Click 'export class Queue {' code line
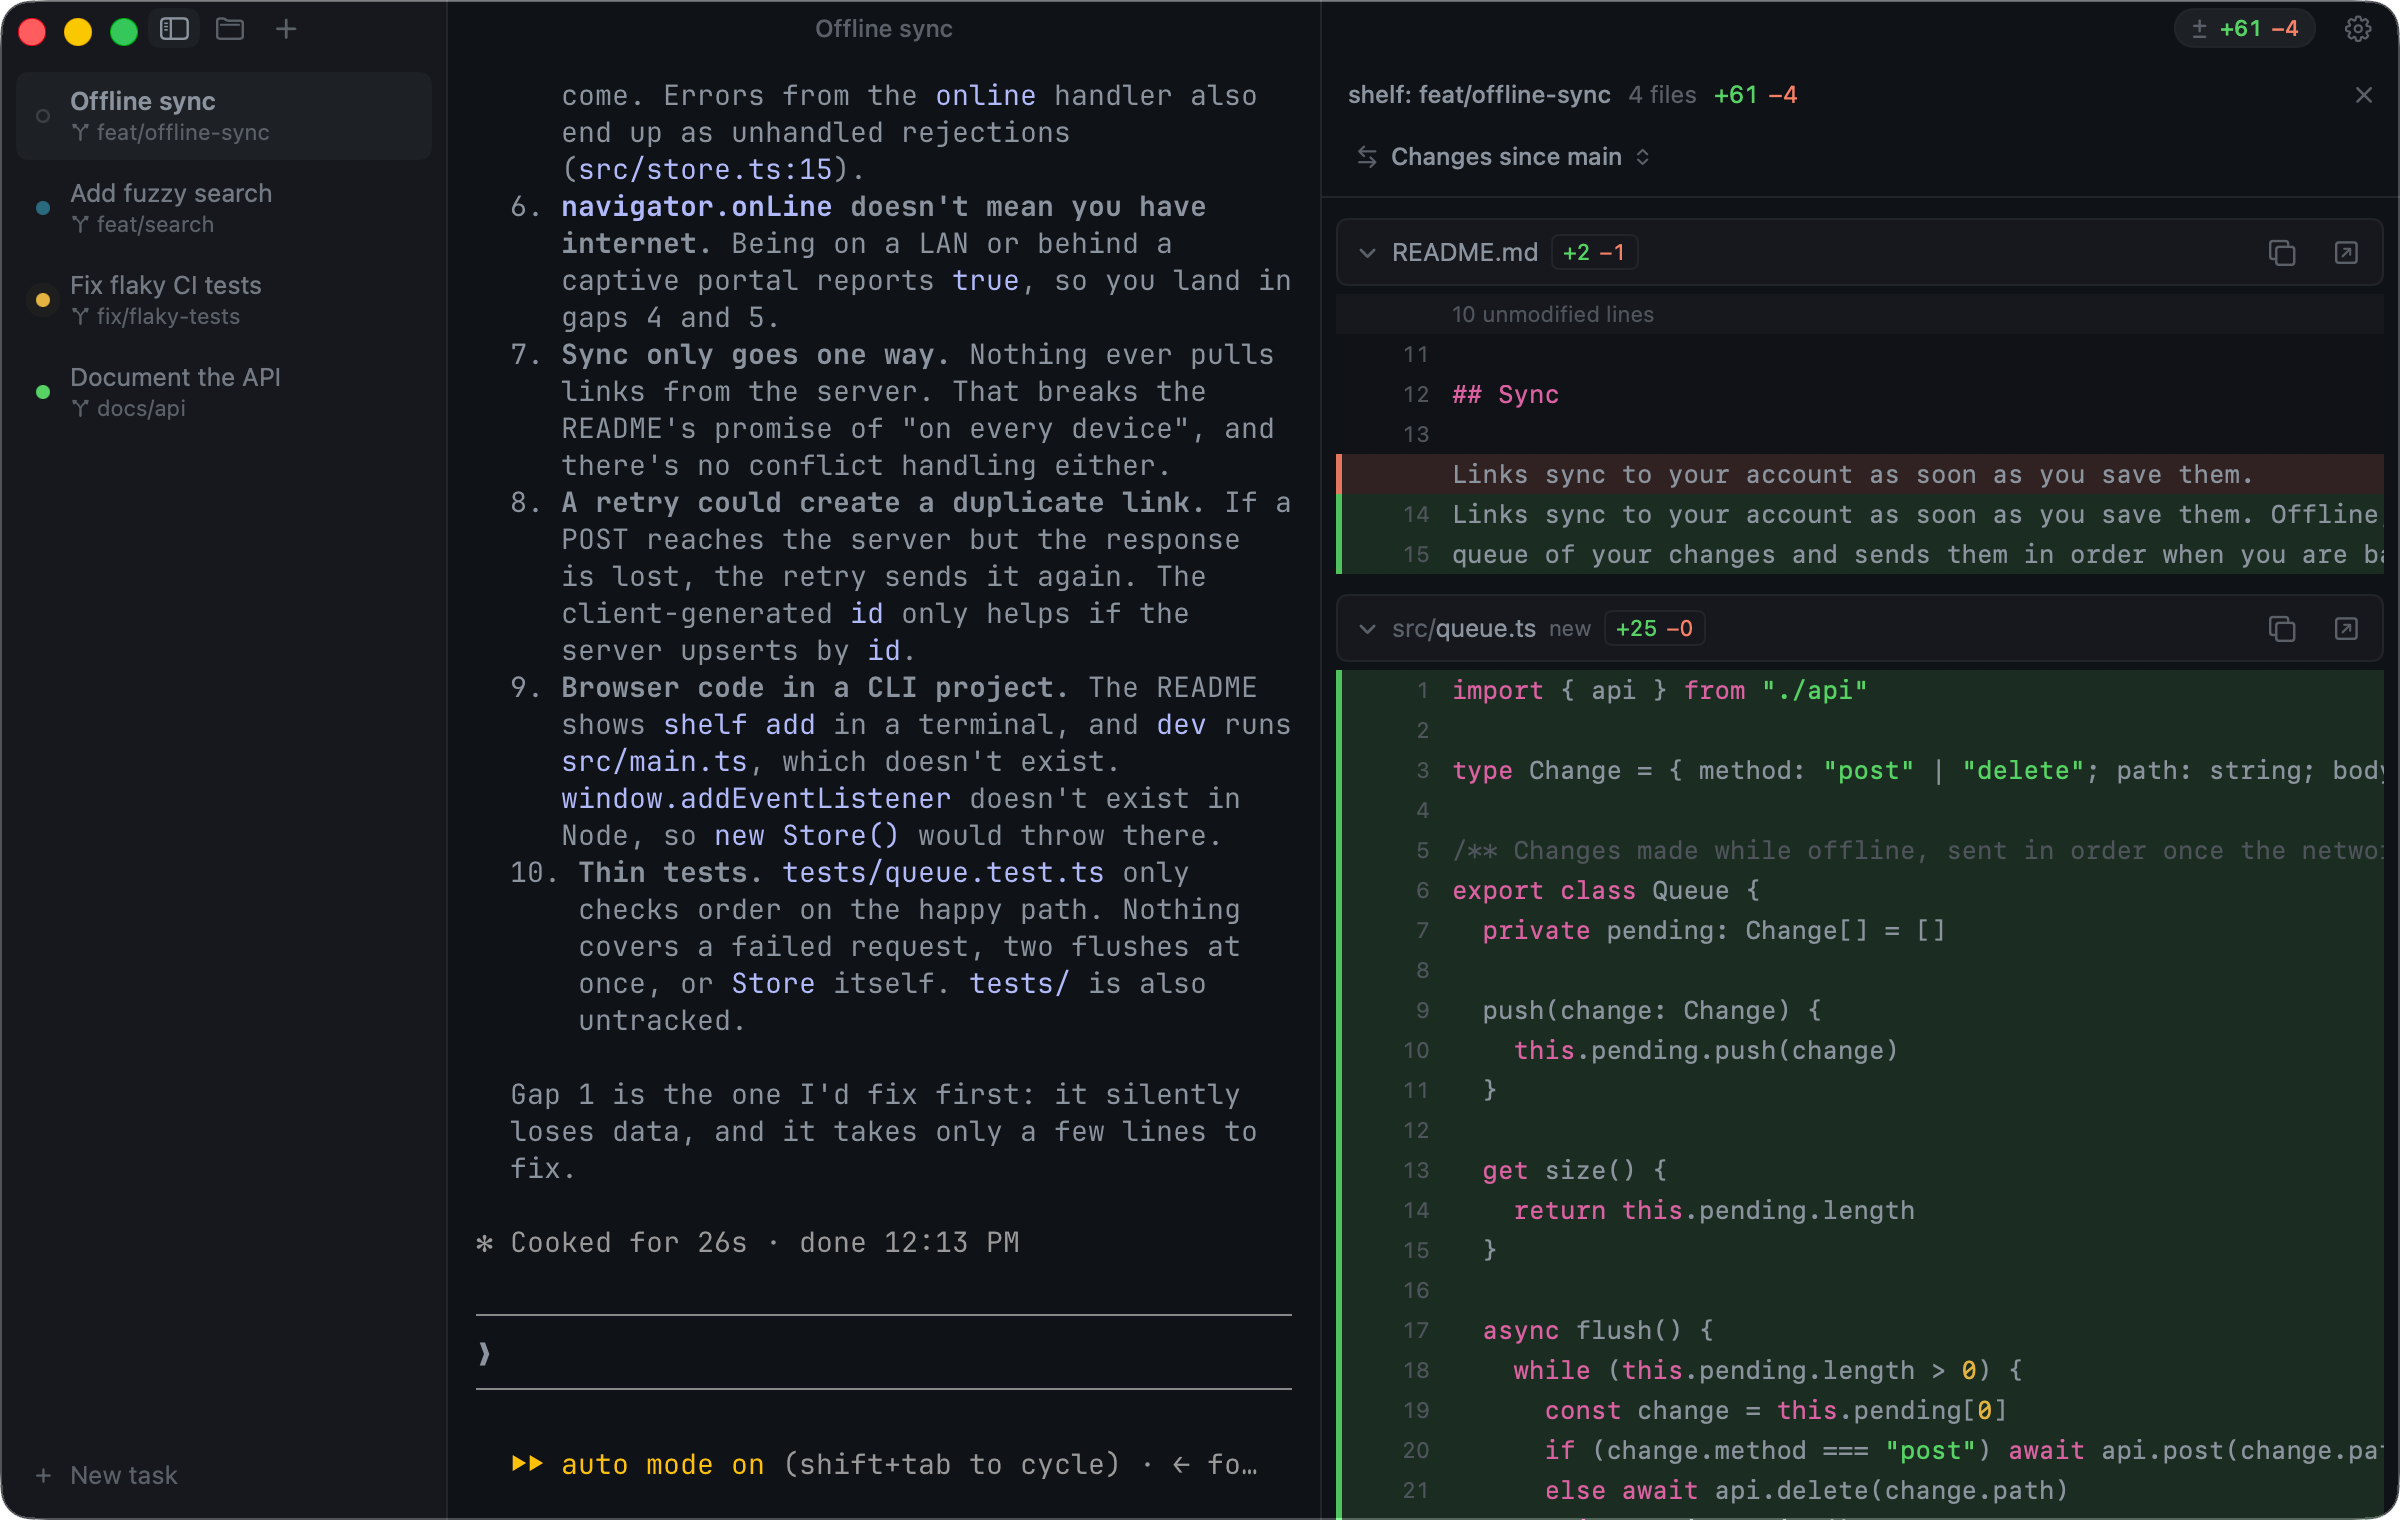Viewport: 2400px width, 1520px height. point(1605,890)
